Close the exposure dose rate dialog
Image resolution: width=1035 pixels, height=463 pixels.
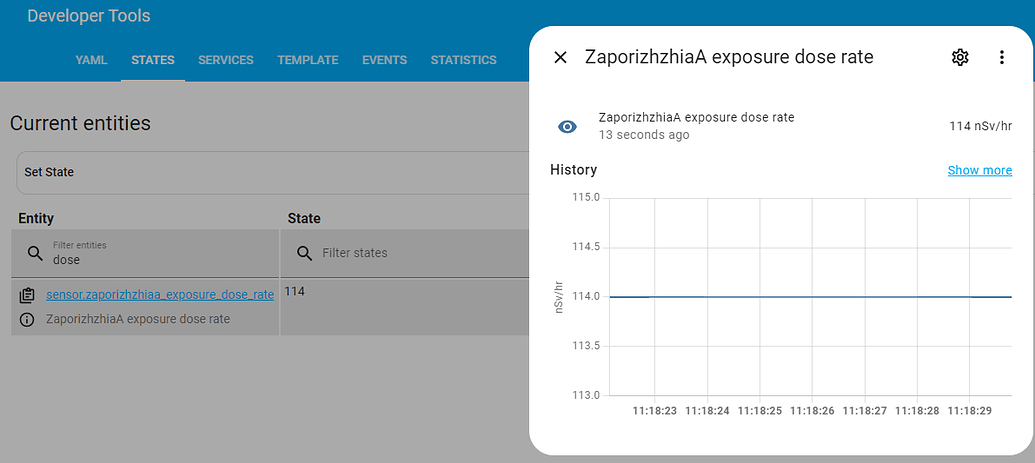(561, 57)
